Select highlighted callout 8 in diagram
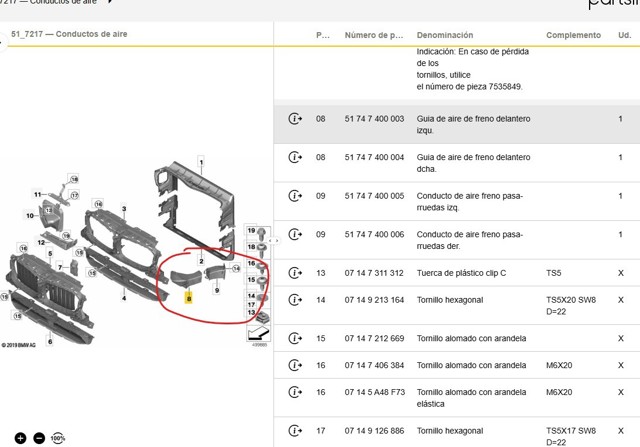 (x=189, y=298)
